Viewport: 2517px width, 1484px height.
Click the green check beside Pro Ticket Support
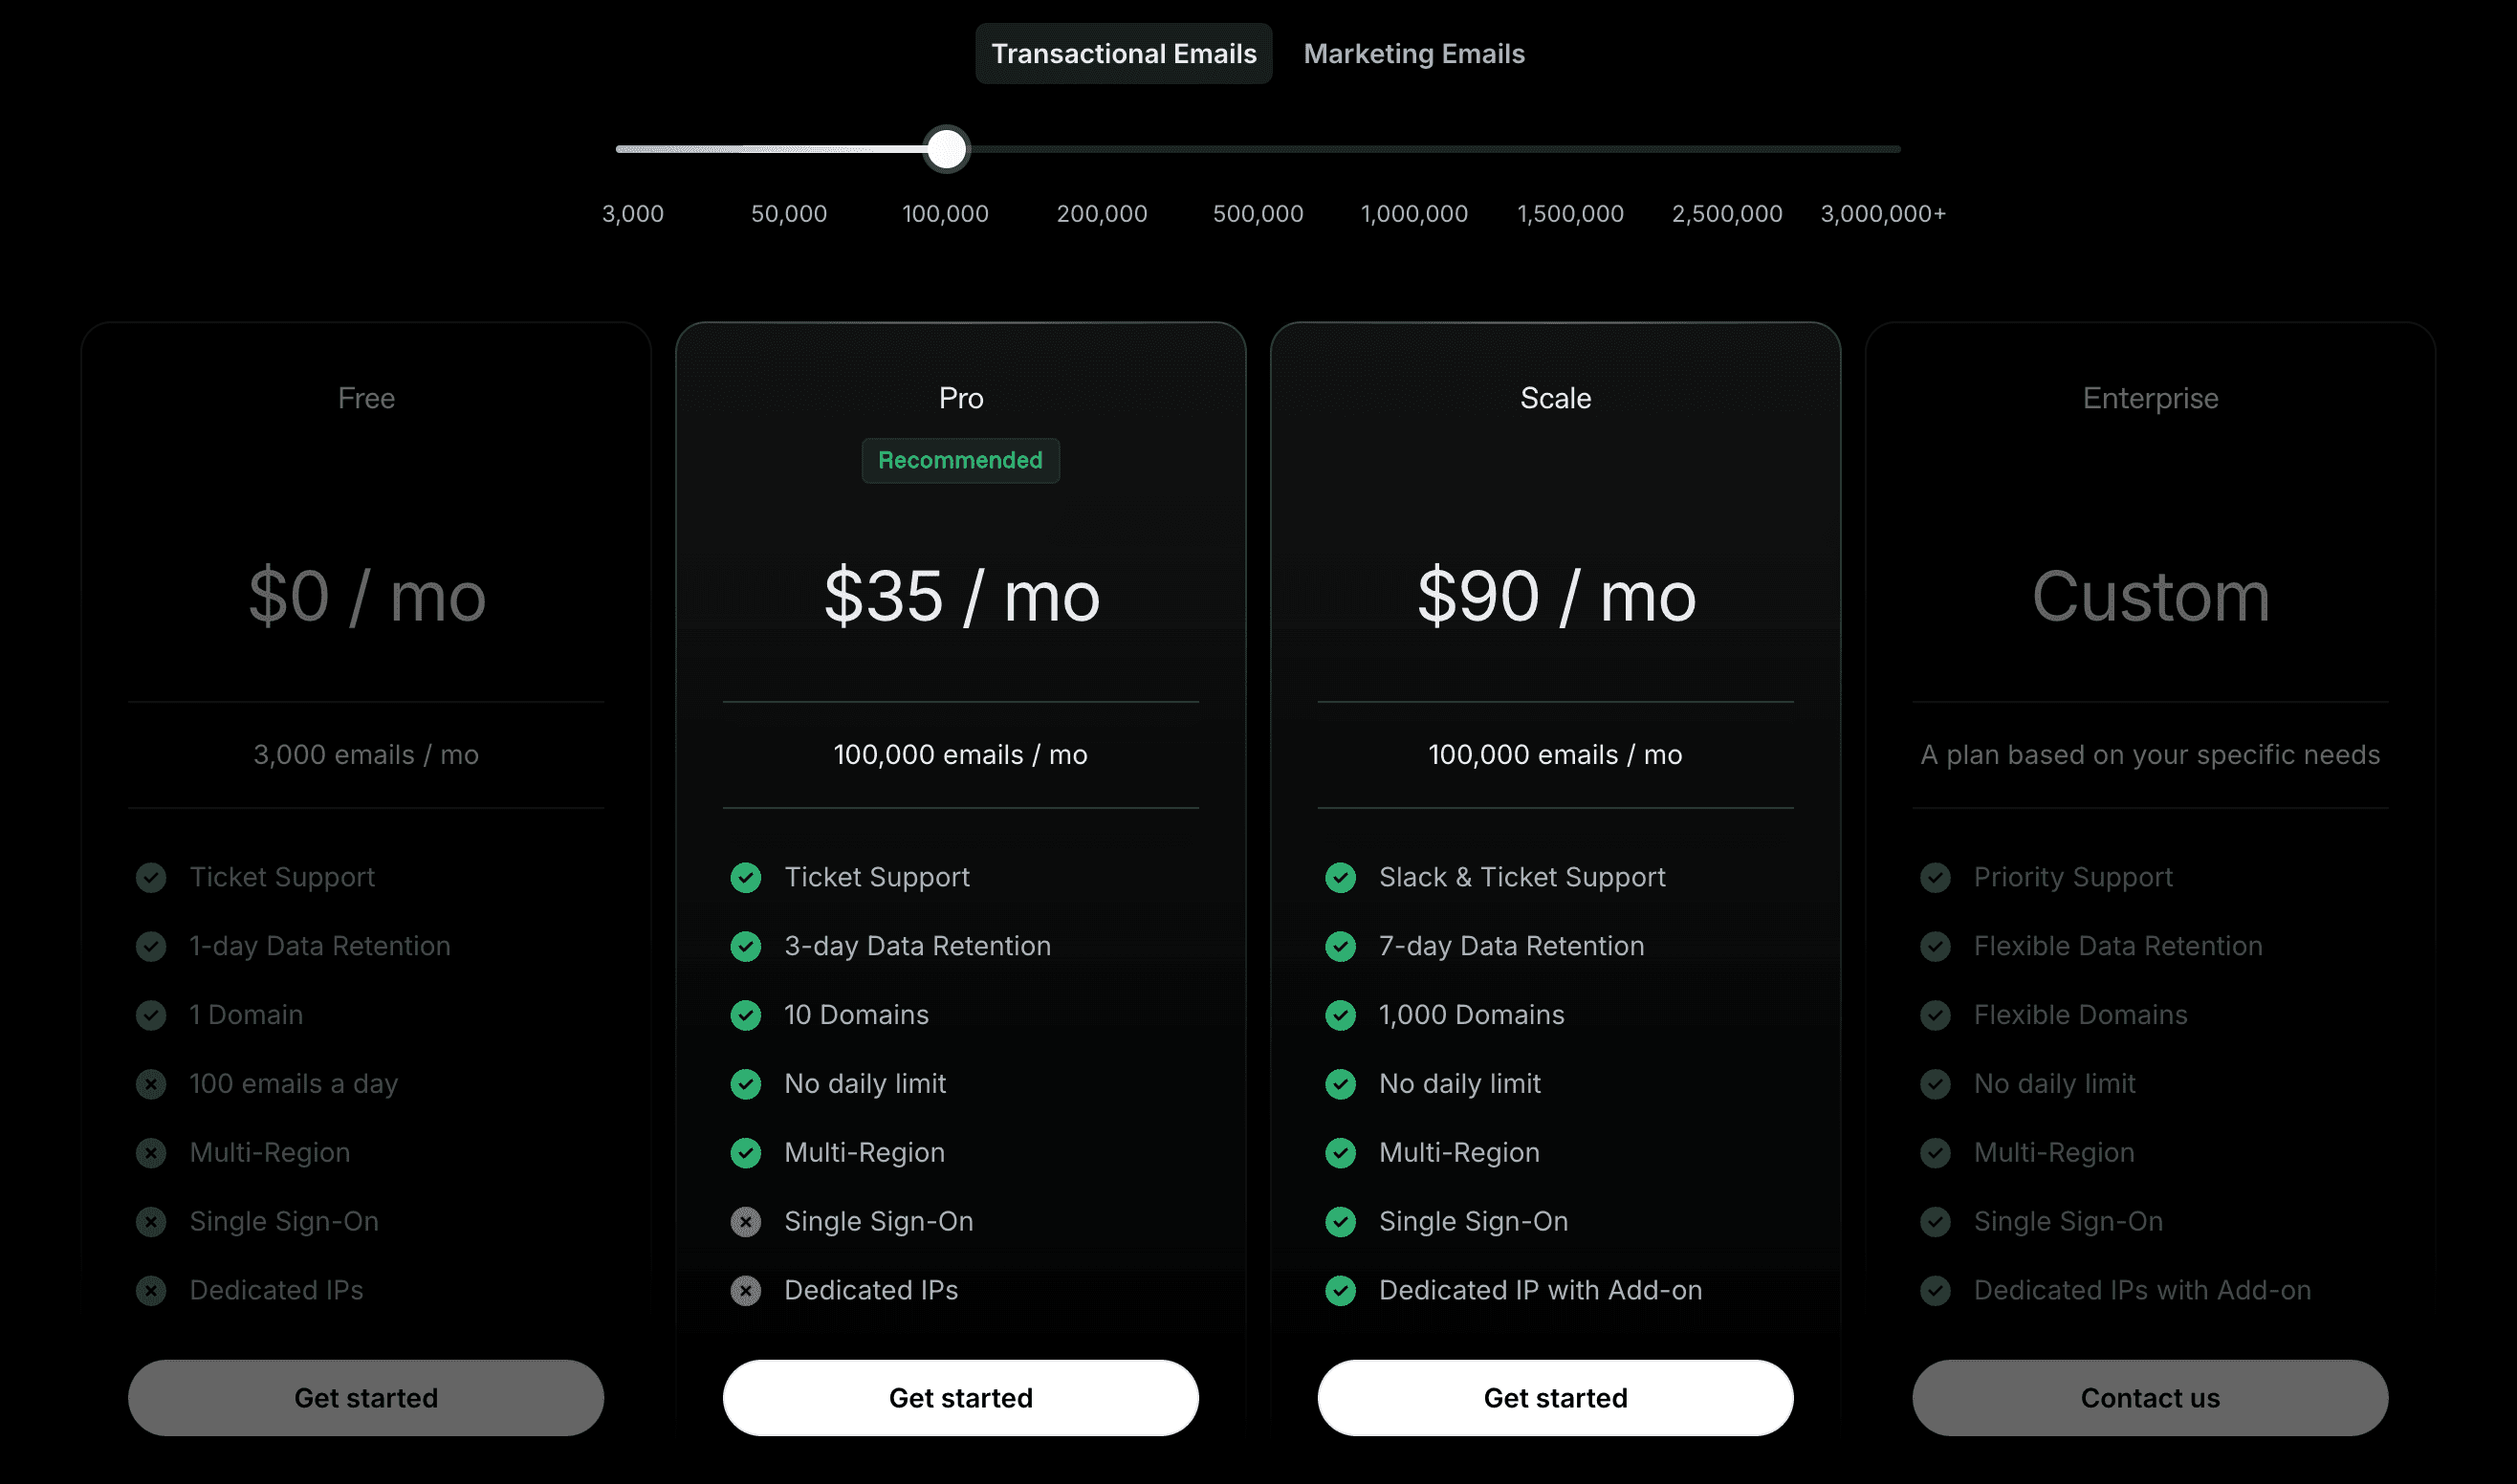click(x=745, y=877)
